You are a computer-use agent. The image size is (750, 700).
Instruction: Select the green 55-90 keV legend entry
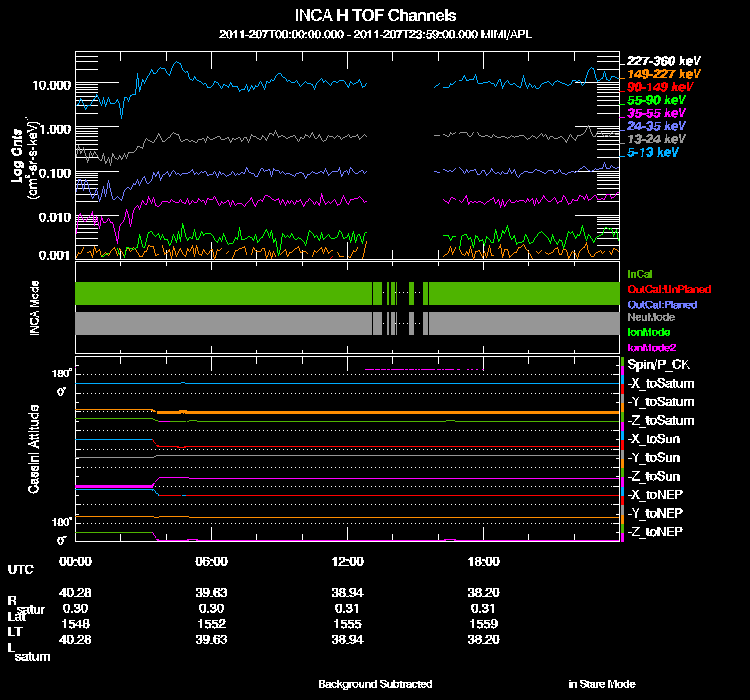(656, 100)
